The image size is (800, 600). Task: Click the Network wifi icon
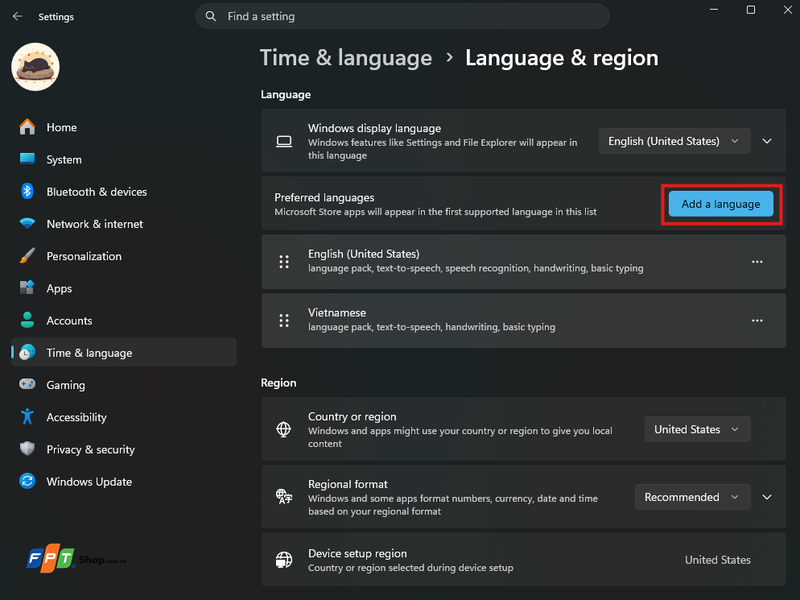(x=27, y=223)
